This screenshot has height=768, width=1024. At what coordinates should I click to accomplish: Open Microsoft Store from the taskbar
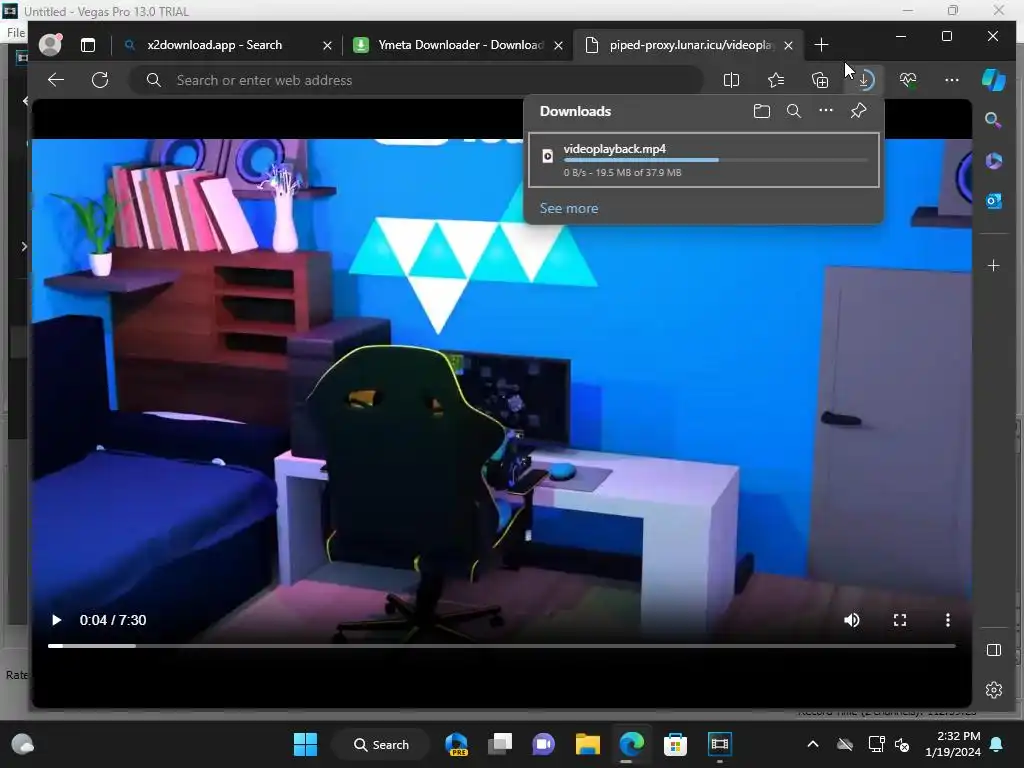click(675, 744)
